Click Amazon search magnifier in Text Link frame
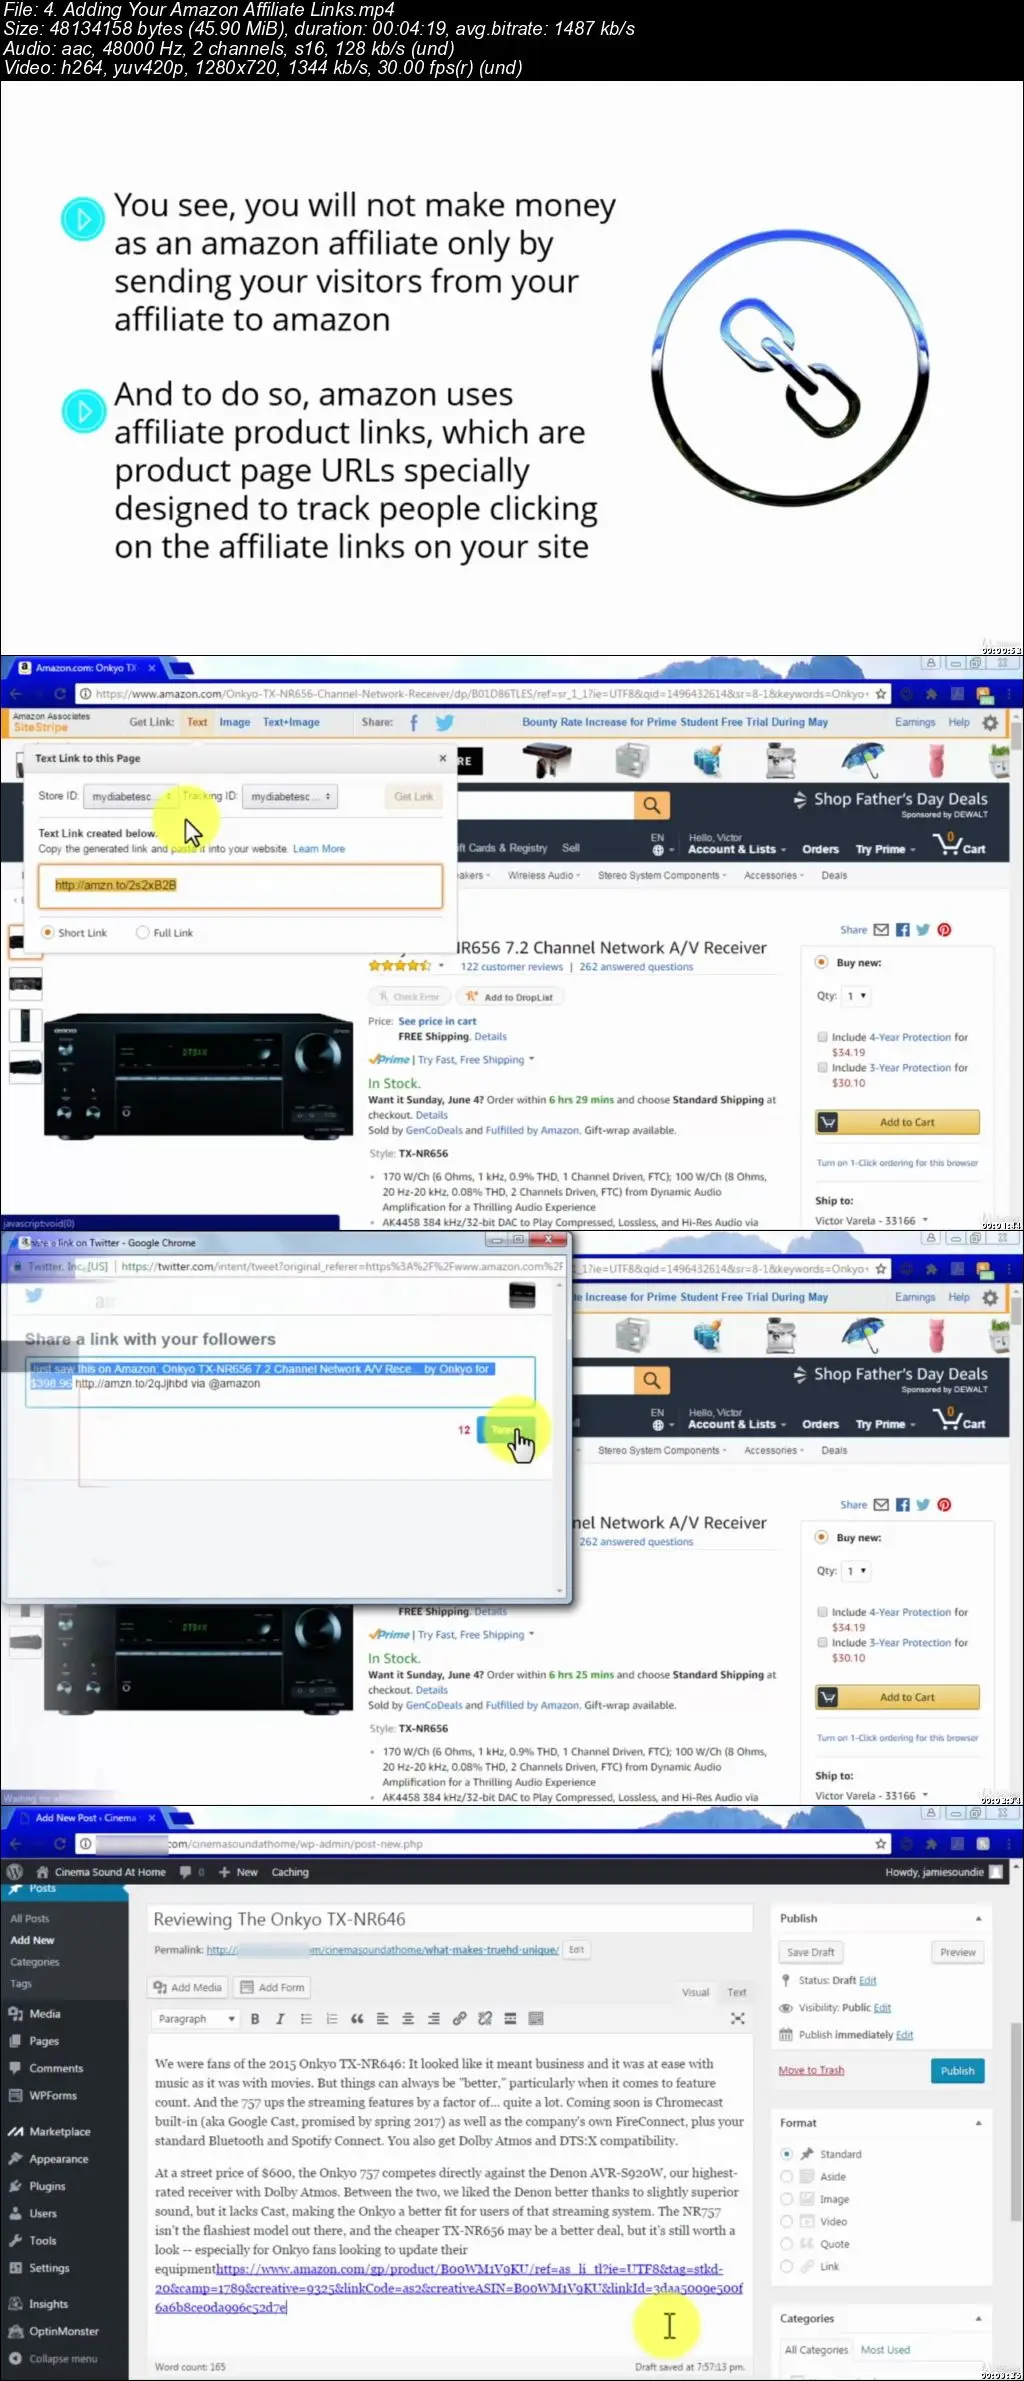 point(652,805)
